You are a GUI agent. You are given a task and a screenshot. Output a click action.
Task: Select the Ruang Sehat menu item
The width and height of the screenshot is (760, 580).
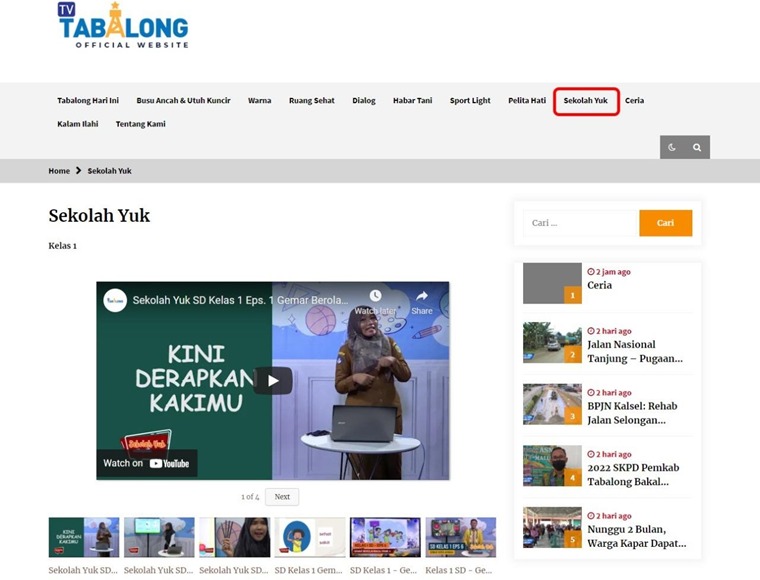click(x=312, y=101)
